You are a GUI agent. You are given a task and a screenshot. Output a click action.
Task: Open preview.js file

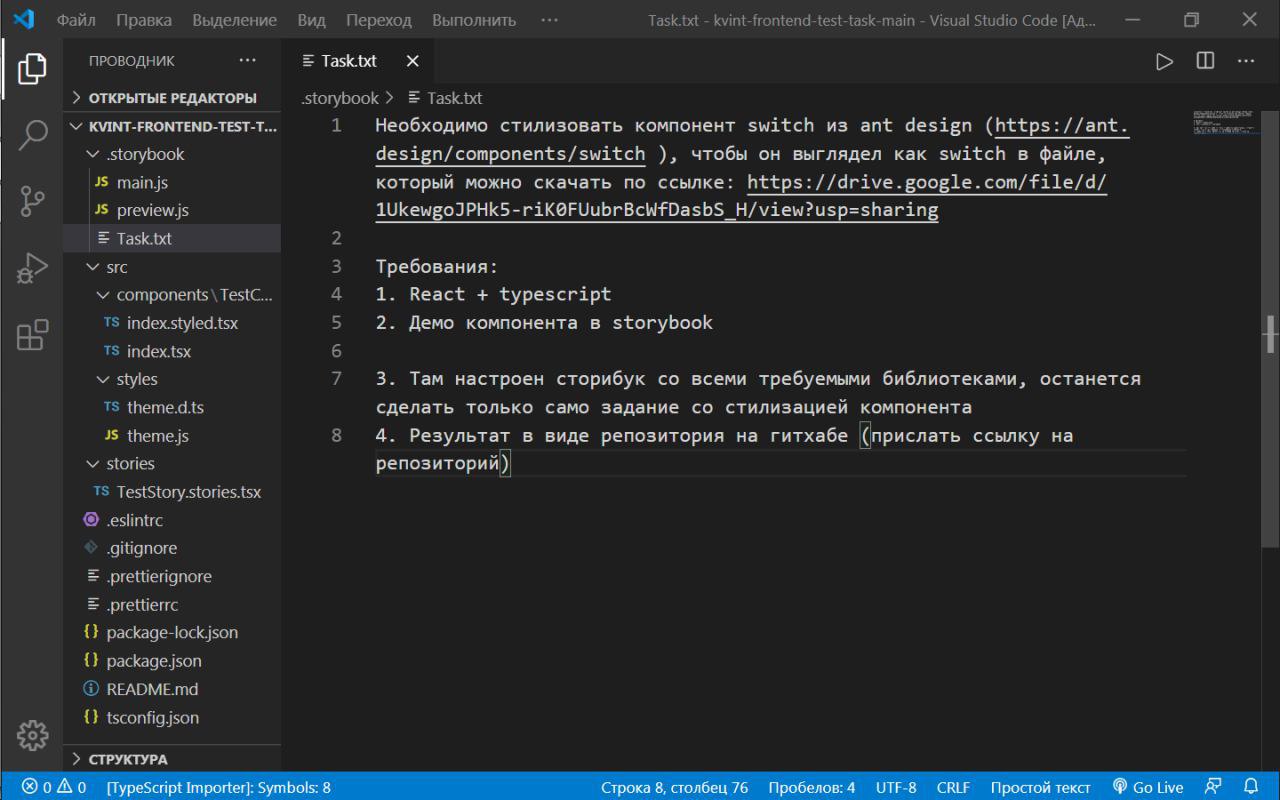[x=172, y=210]
